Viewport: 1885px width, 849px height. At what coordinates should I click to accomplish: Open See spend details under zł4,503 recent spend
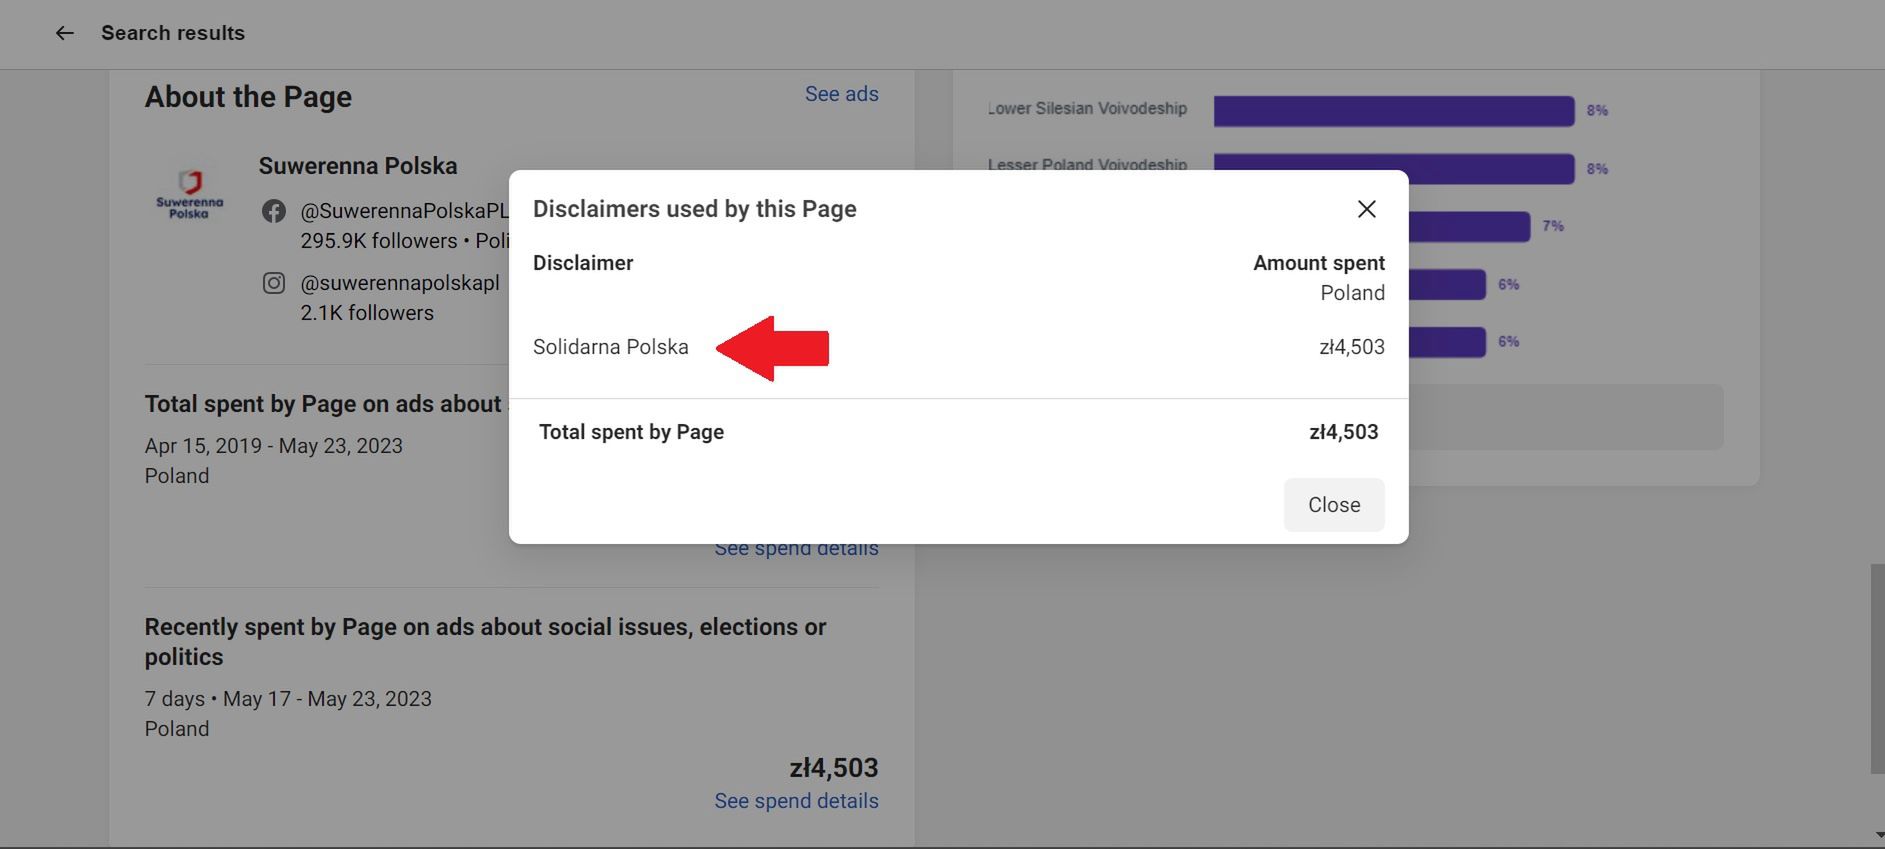796,801
